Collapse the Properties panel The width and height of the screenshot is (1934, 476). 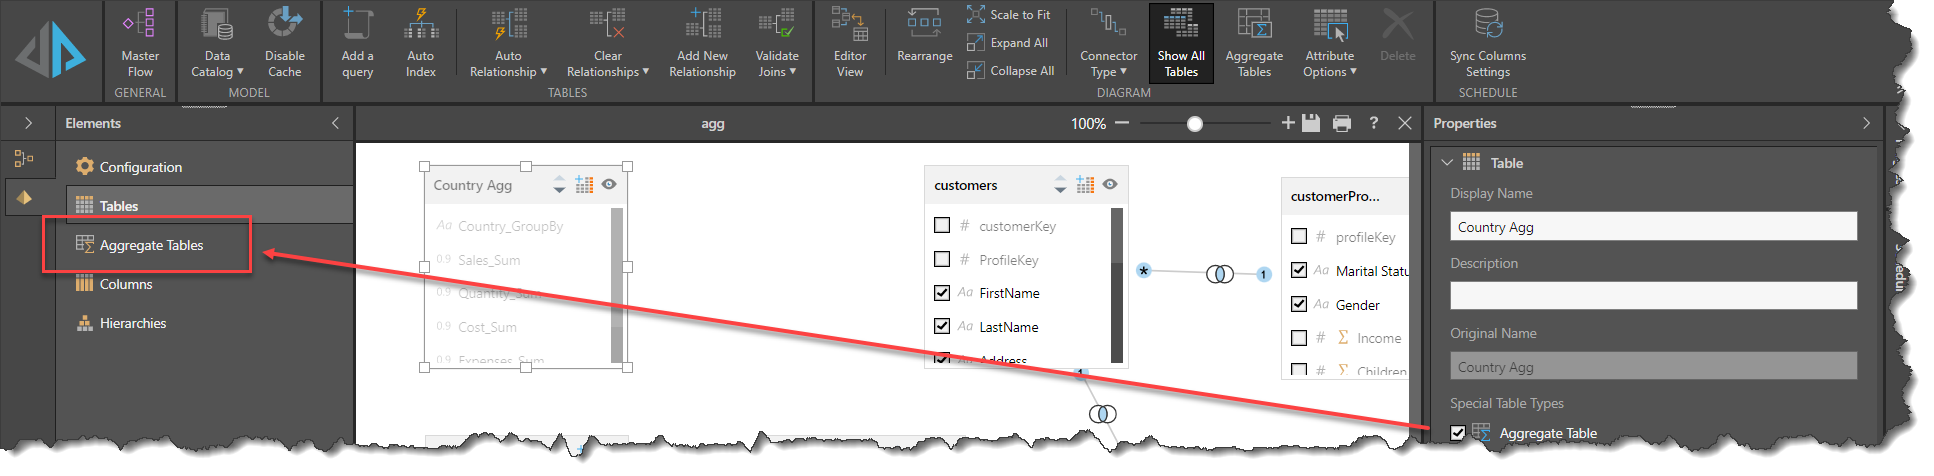coord(1866,123)
